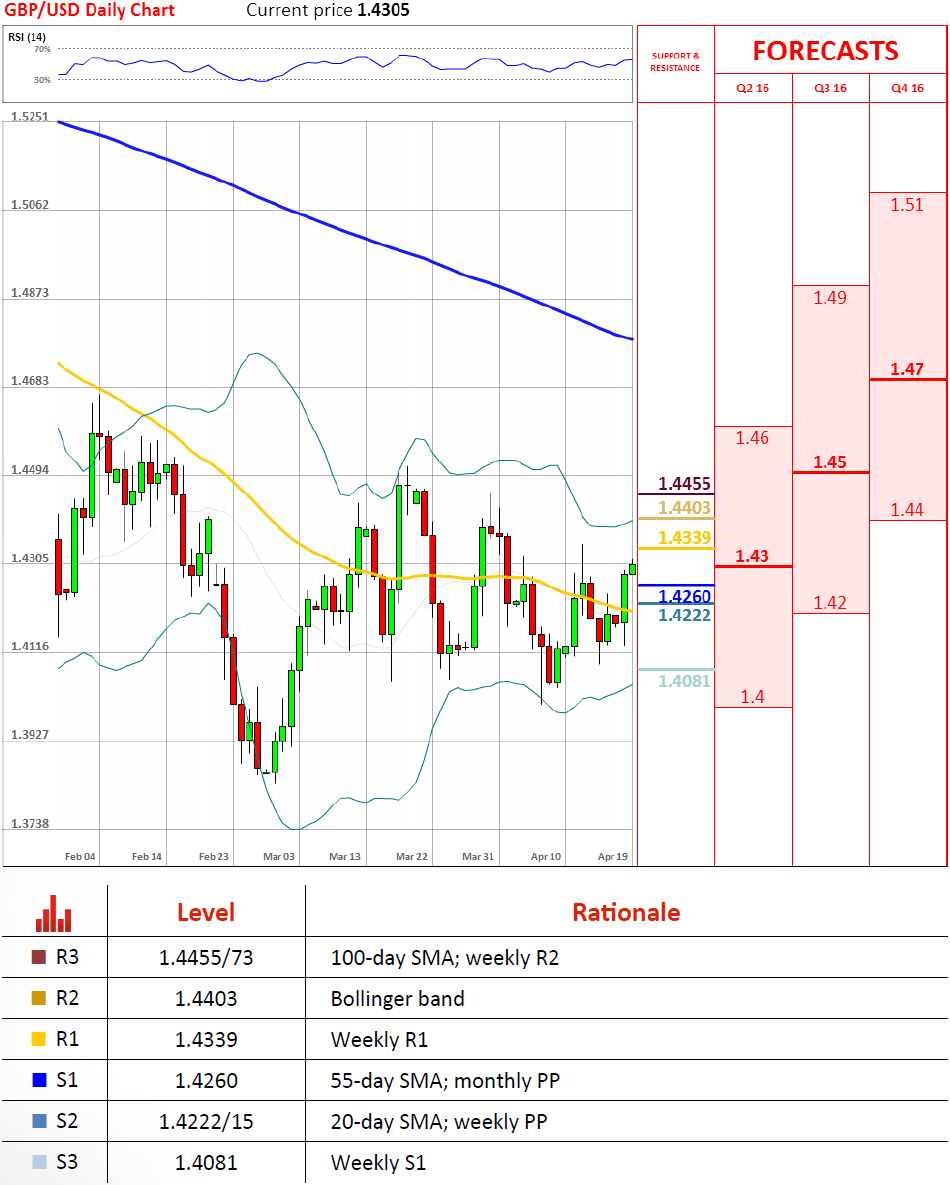This screenshot has width=950, height=1185.
Task: Click the S3 row label in table
Action: pyautogui.click(x=67, y=1162)
